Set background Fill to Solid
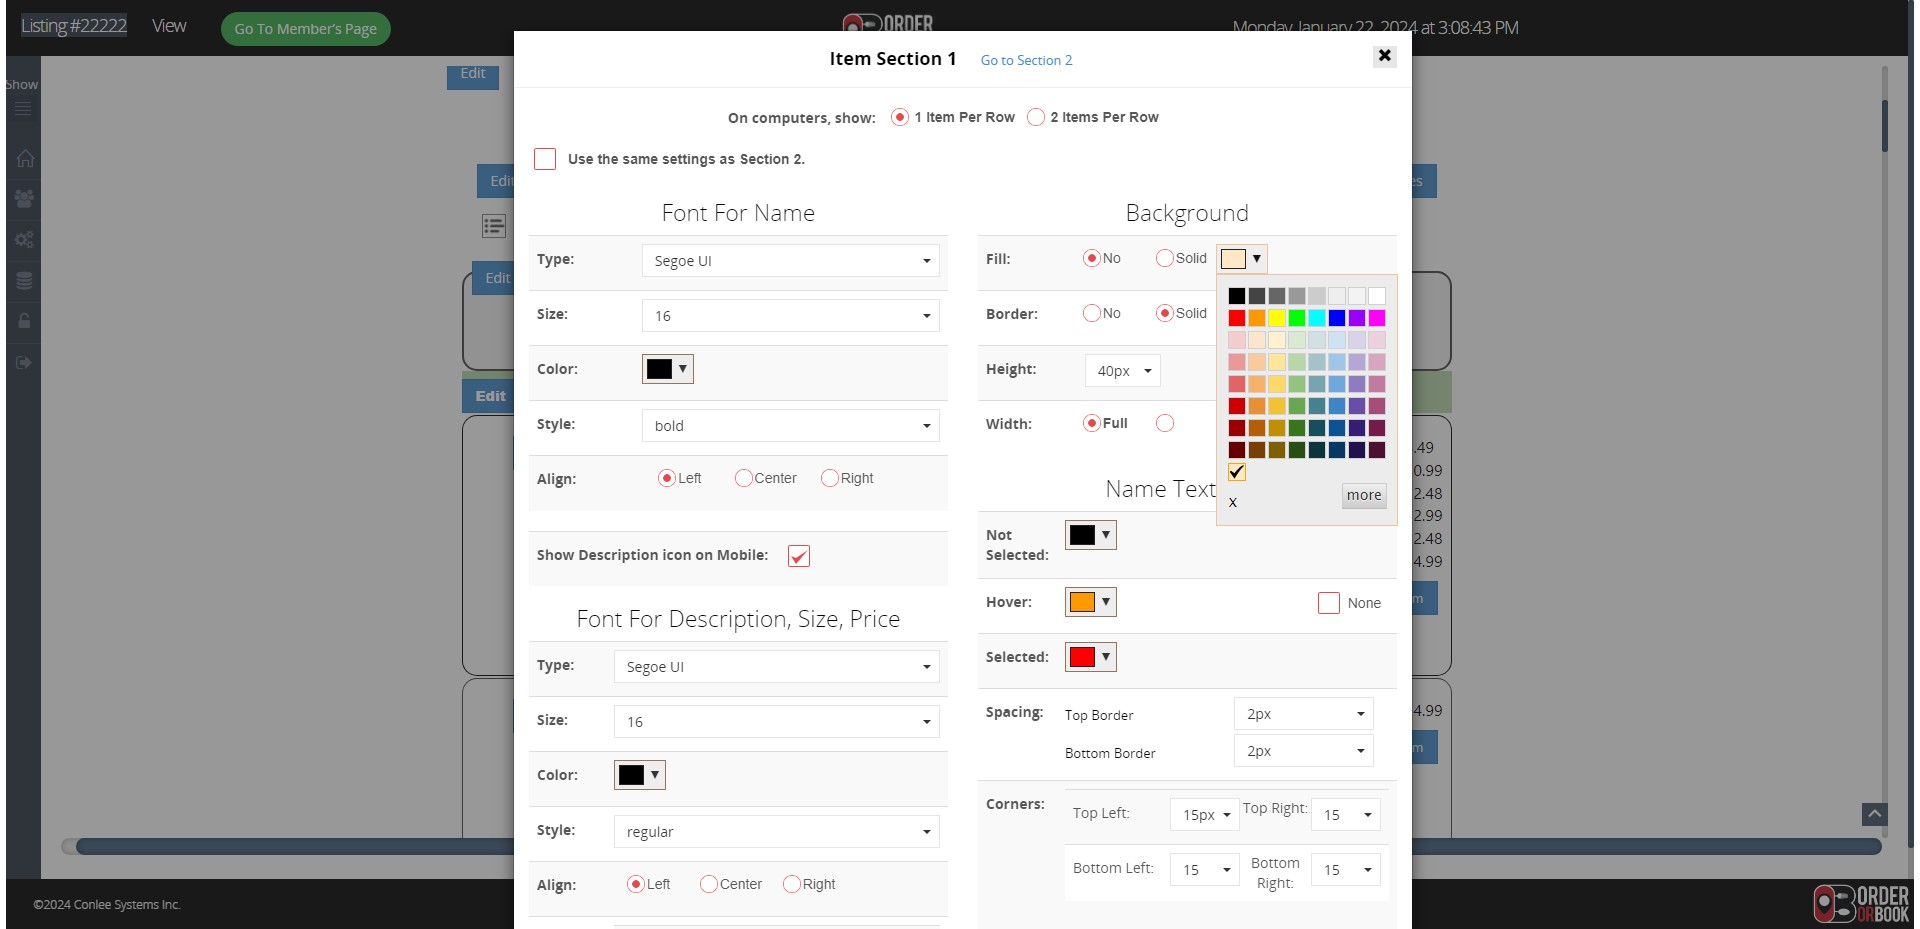 (x=1164, y=258)
